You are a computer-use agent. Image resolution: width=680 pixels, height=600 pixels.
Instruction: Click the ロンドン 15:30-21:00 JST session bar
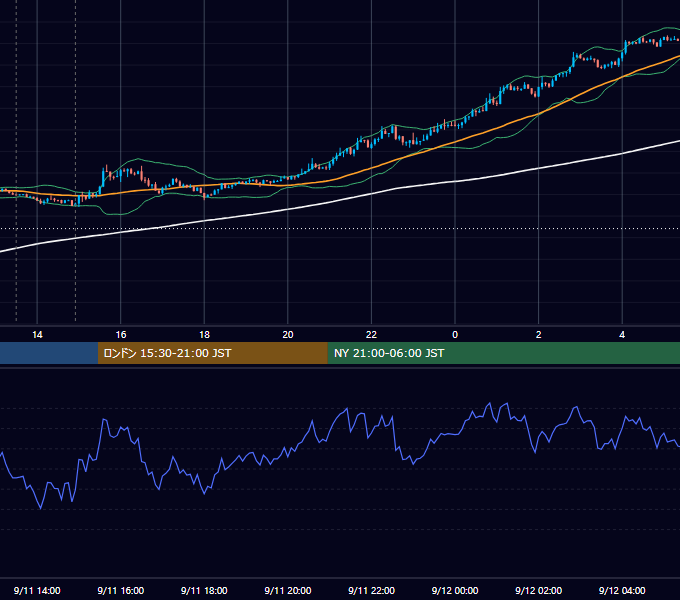click(212, 353)
